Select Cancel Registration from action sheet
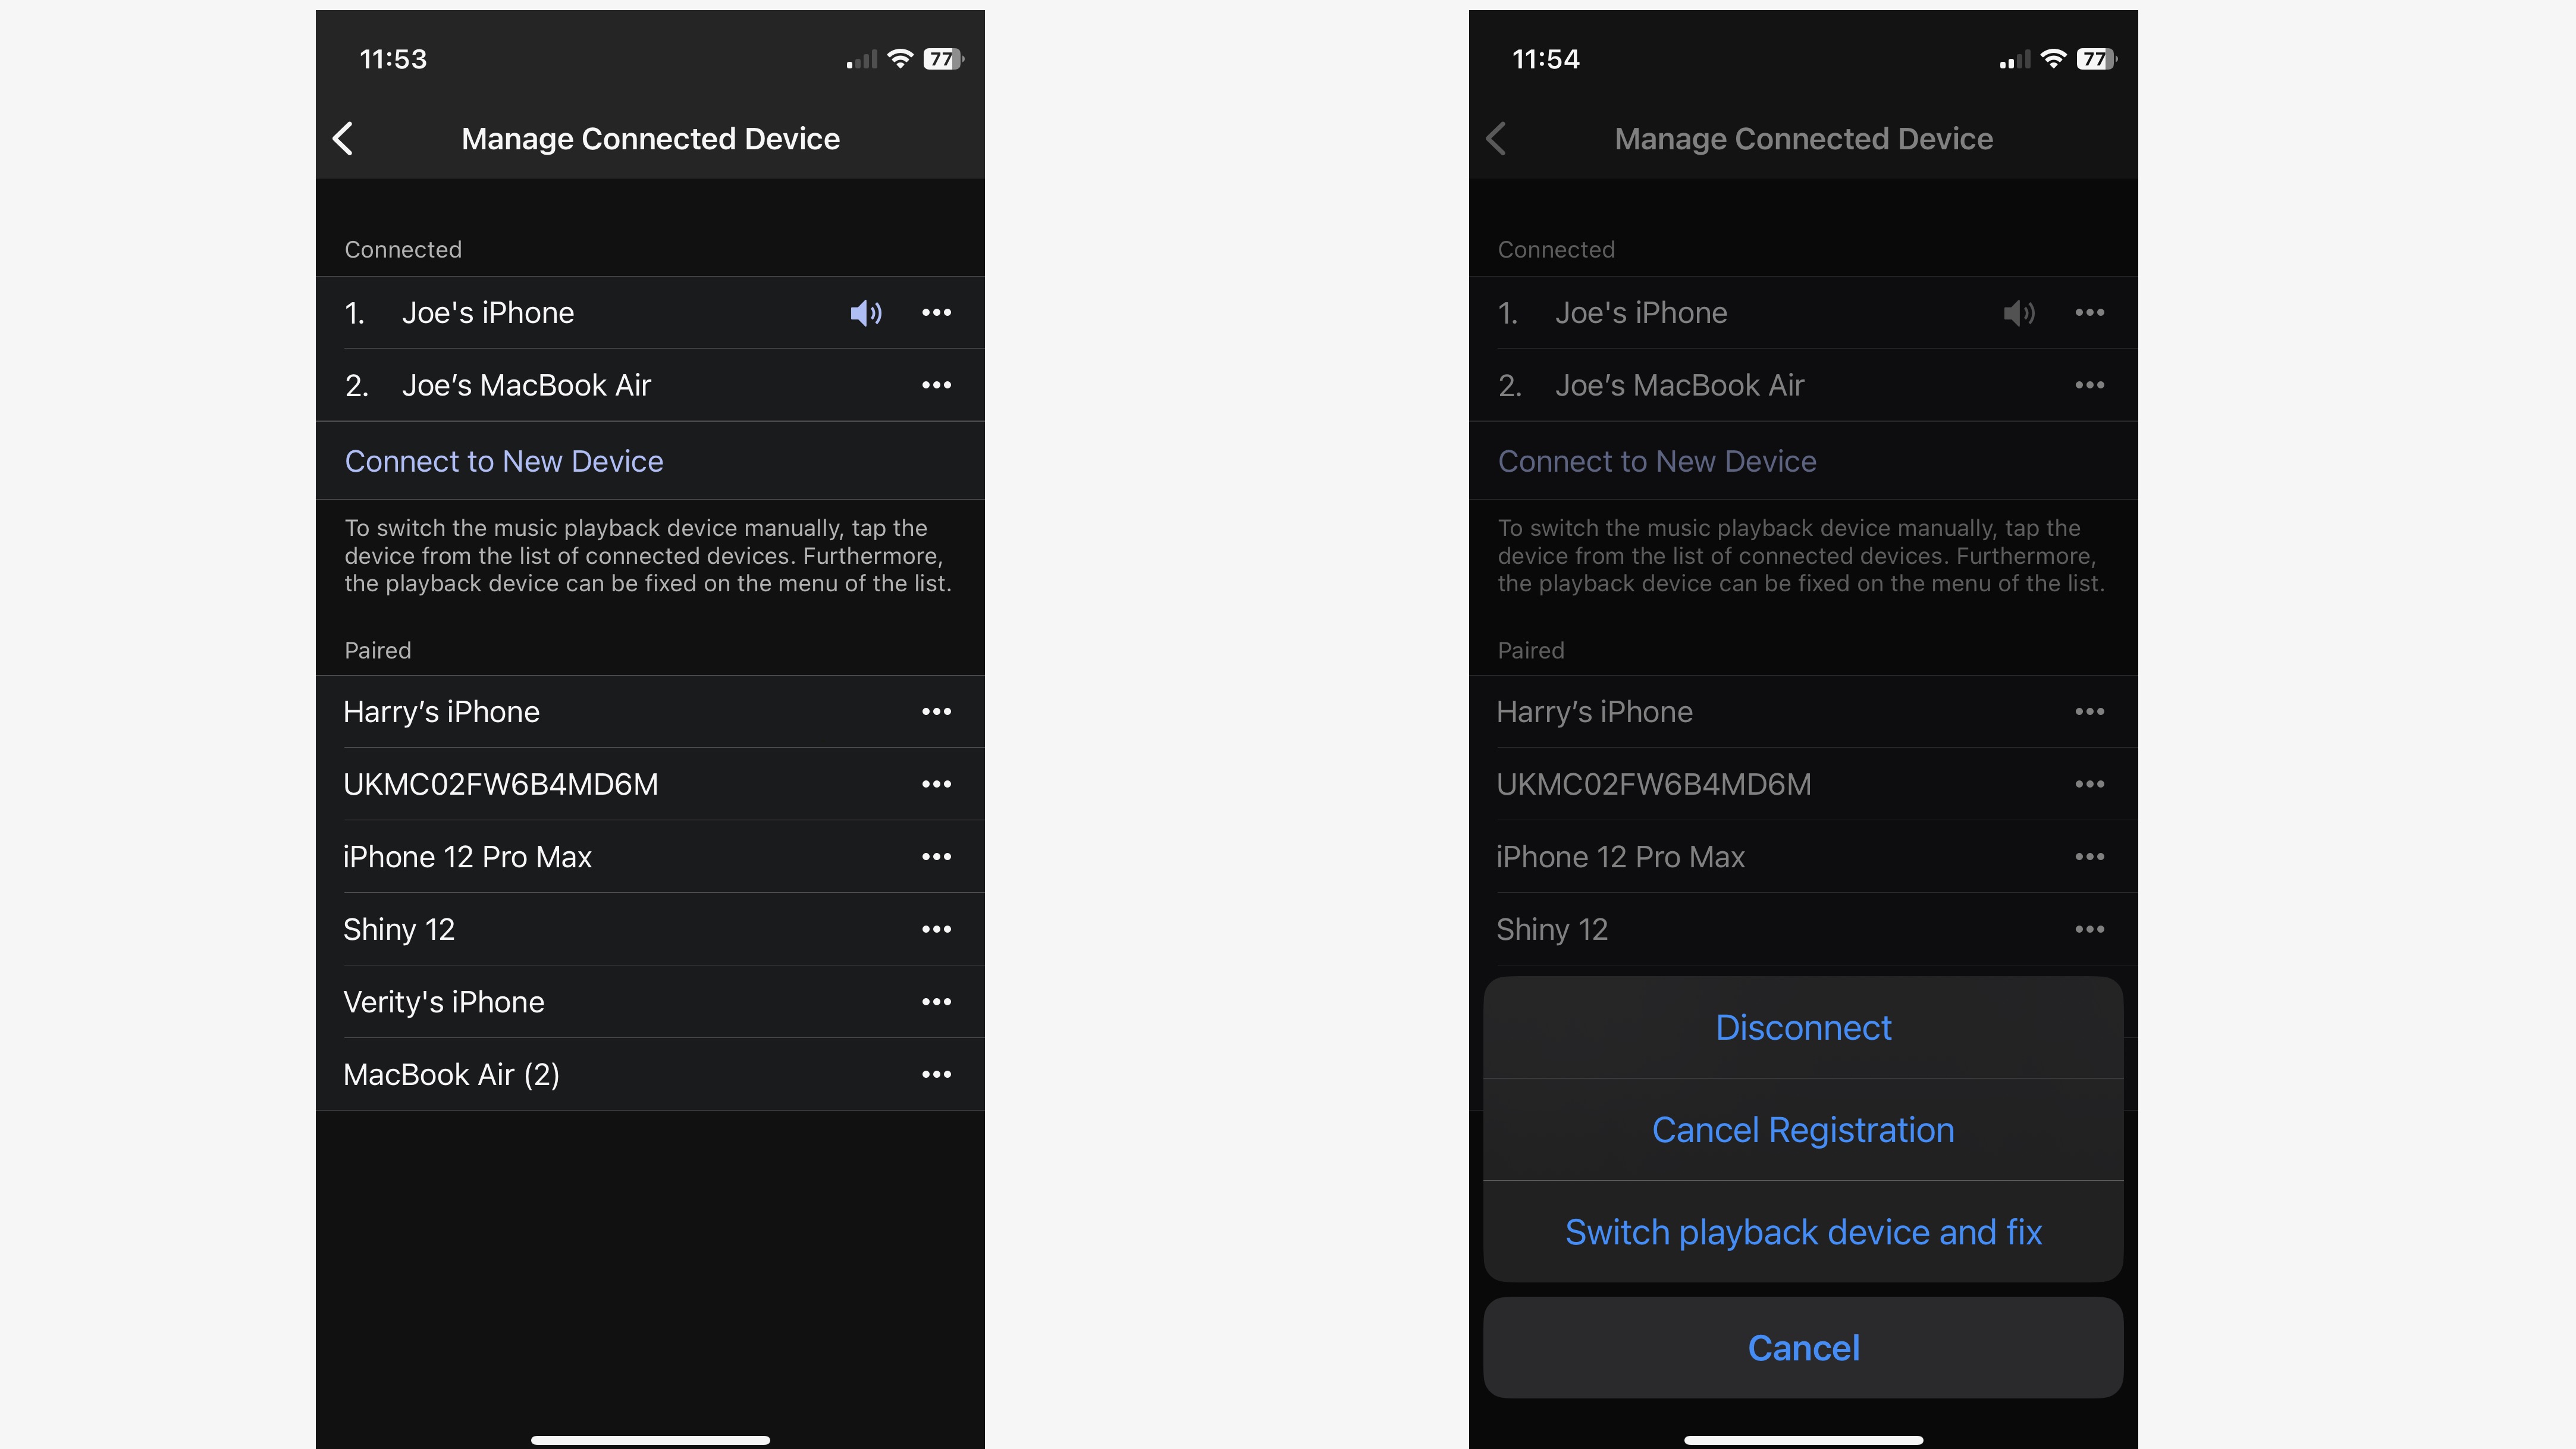The height and width of the screenshot is (1449, 2576). 1803,1129
